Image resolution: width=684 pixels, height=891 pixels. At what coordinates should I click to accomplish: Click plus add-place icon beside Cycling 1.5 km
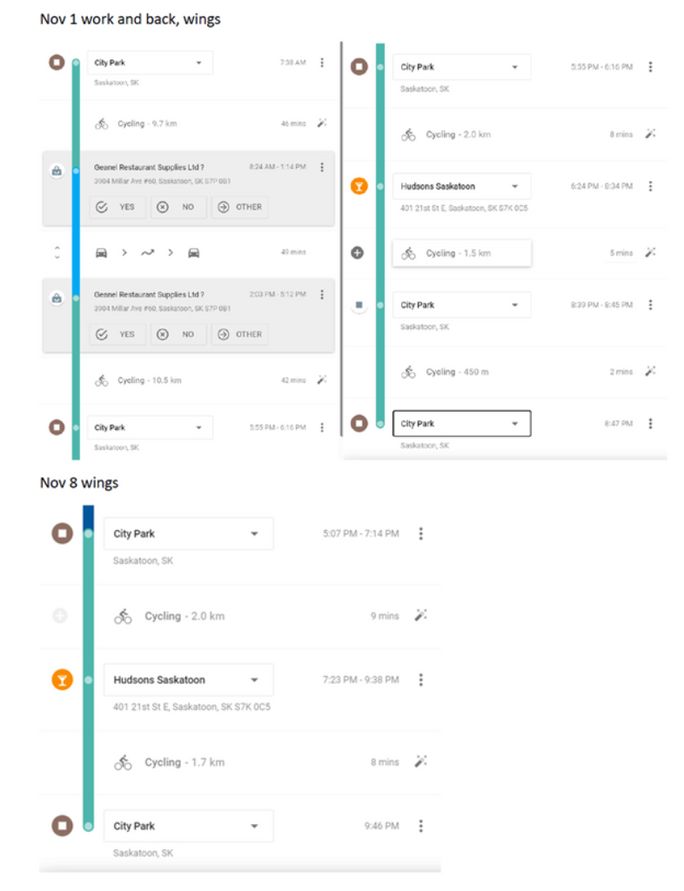tap(358, 253)
